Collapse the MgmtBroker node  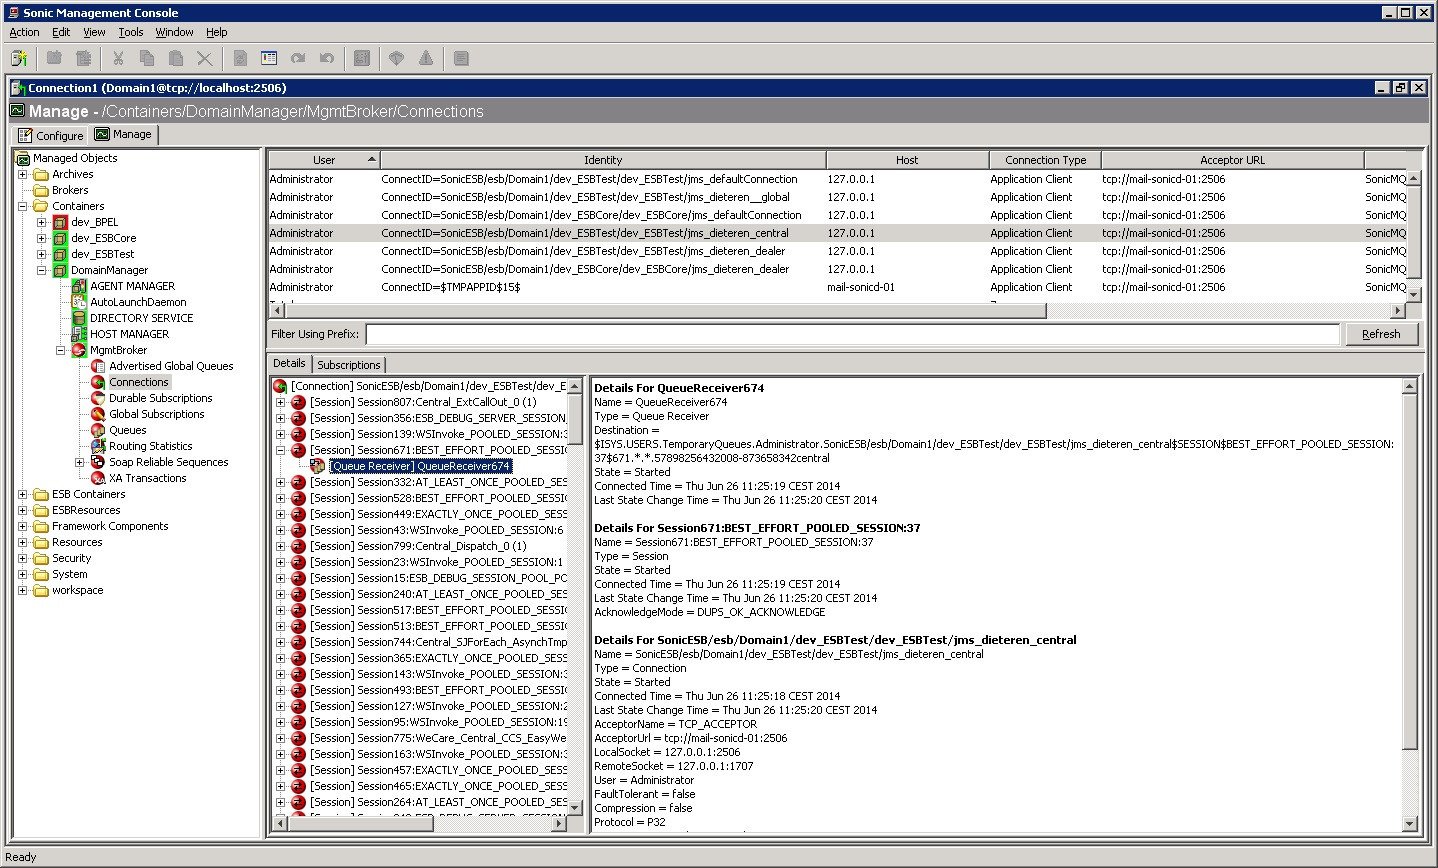click(x=61, y=350)
